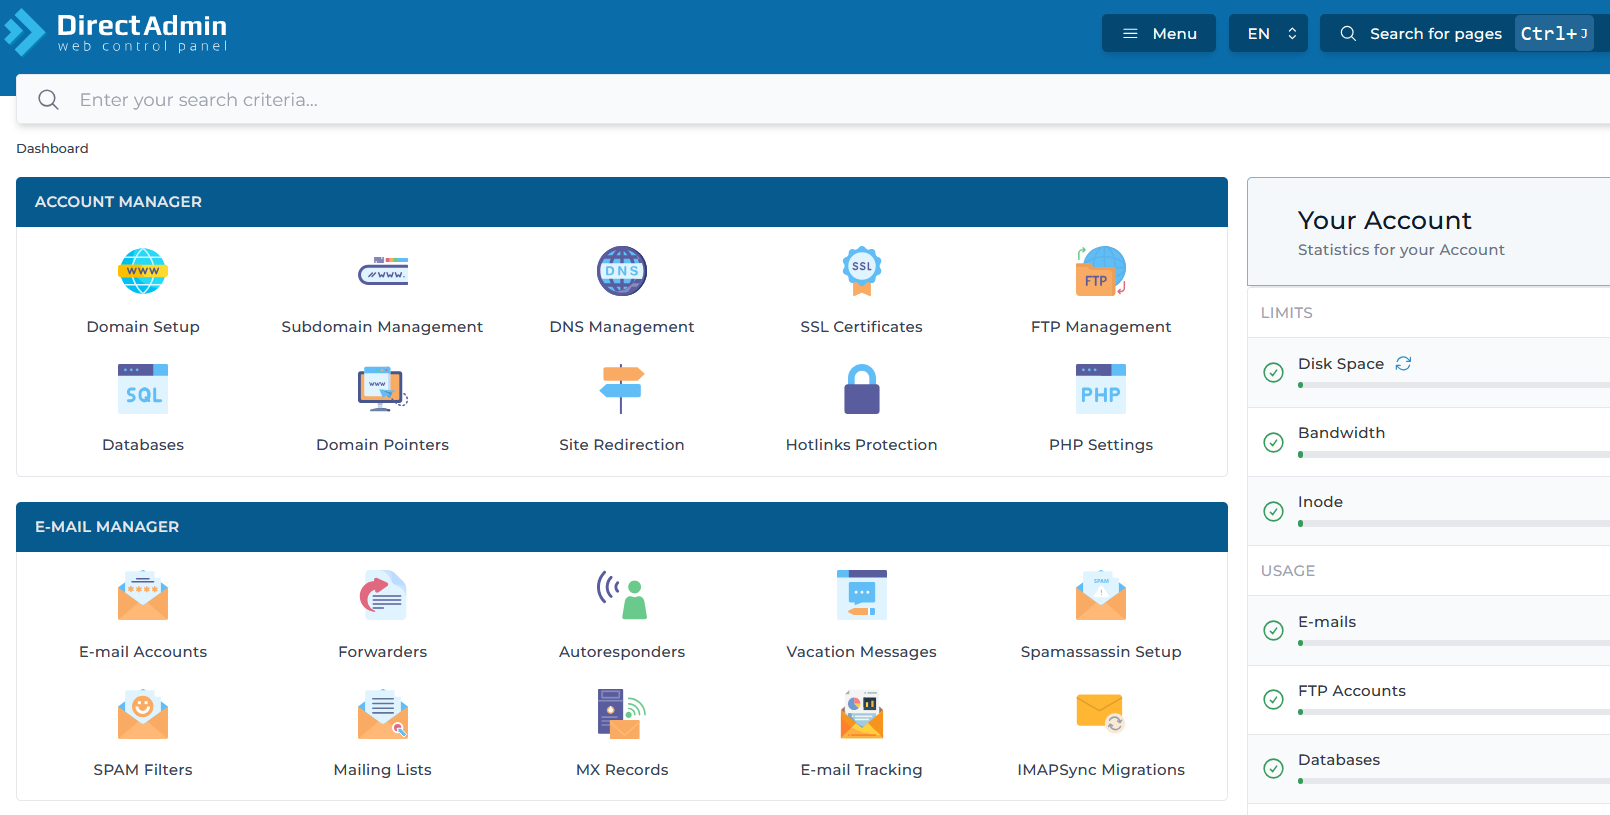The image size is (1610, 815).
Task: Click the SSL Certificates icon
Action: click(861, 271)
